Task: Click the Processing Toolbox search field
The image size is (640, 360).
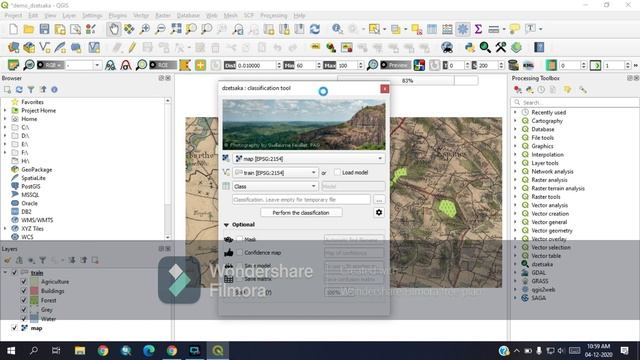Action: coord(575,102)
